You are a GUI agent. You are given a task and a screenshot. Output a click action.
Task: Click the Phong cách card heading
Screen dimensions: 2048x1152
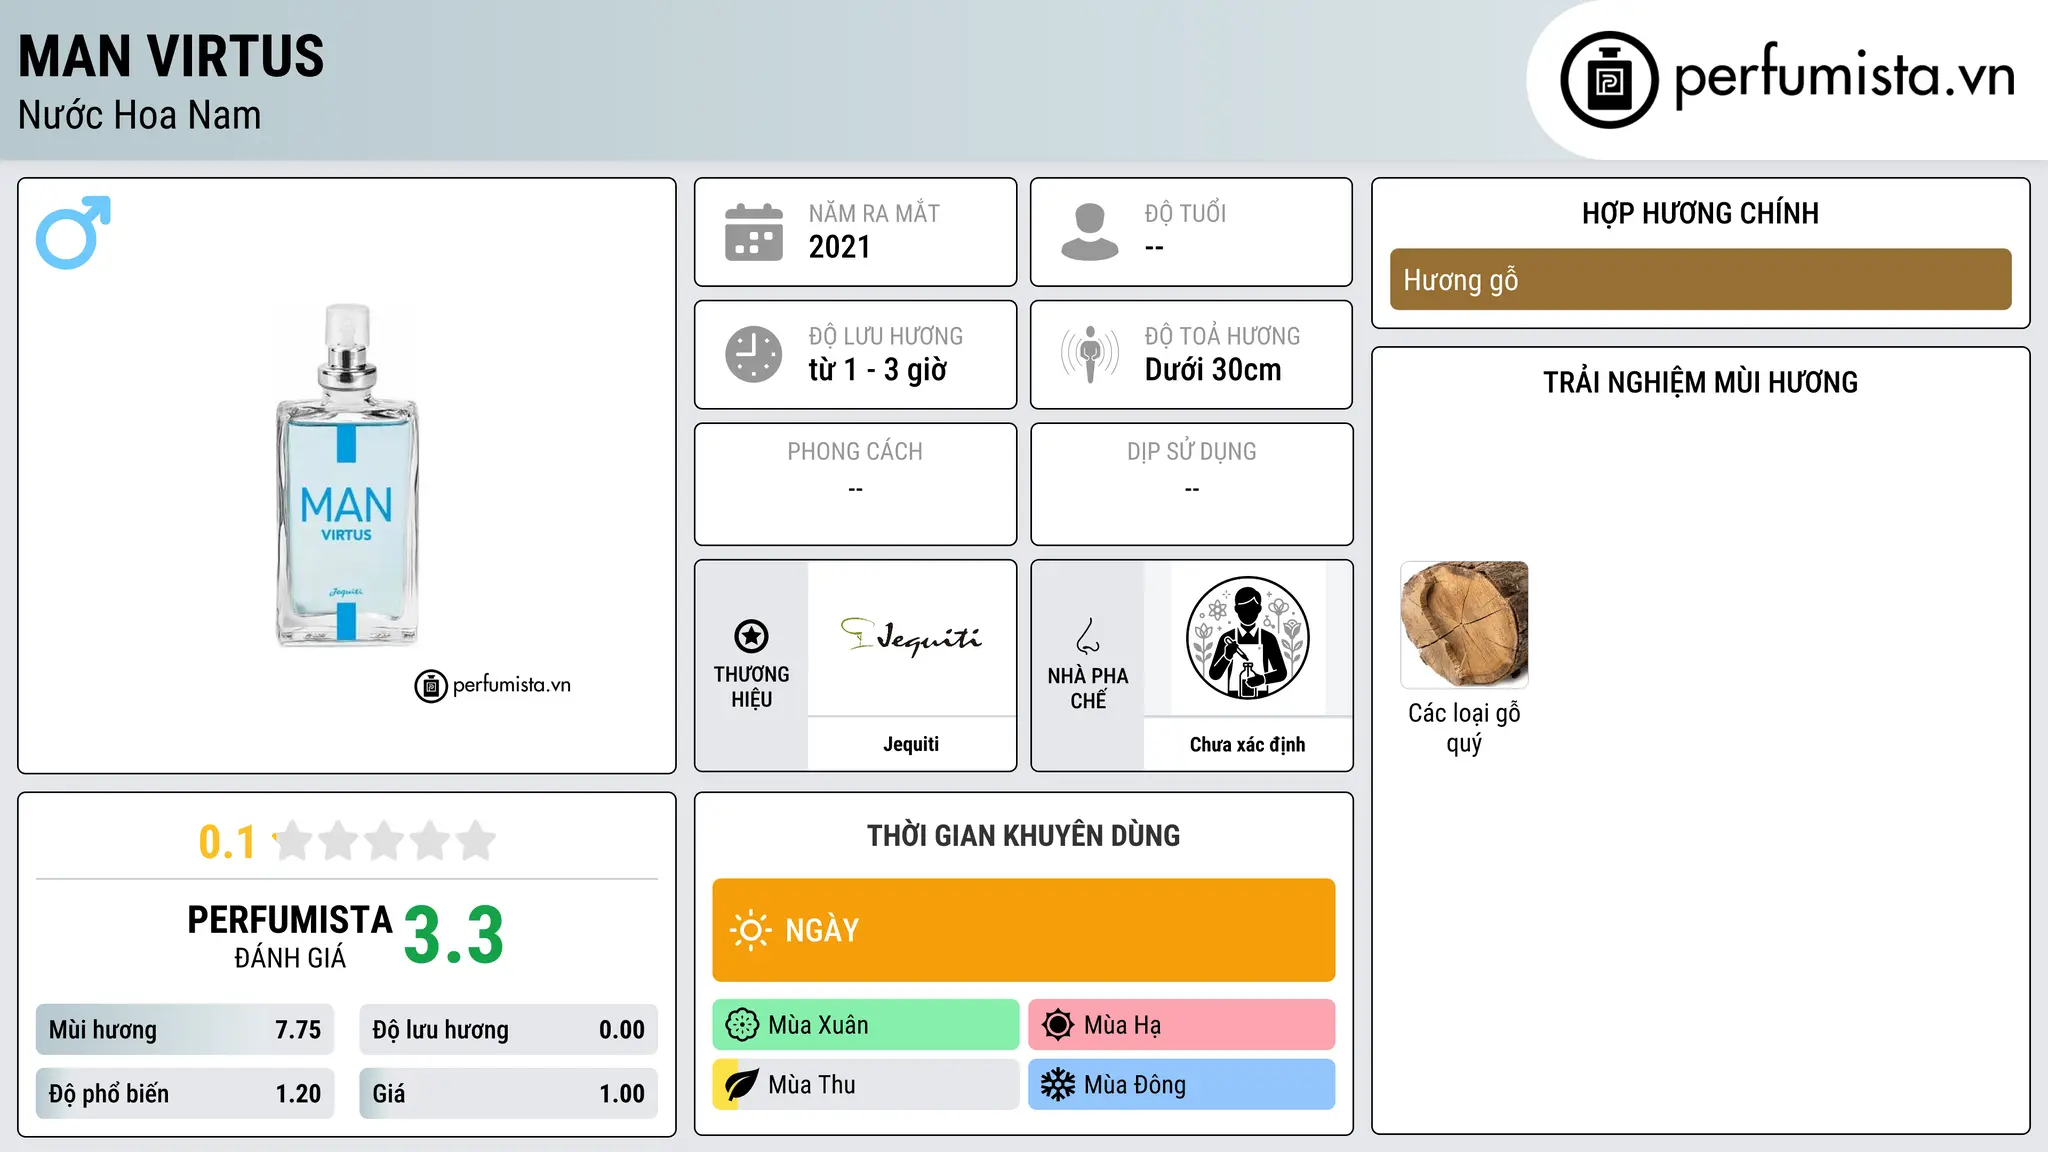point(855,451)
